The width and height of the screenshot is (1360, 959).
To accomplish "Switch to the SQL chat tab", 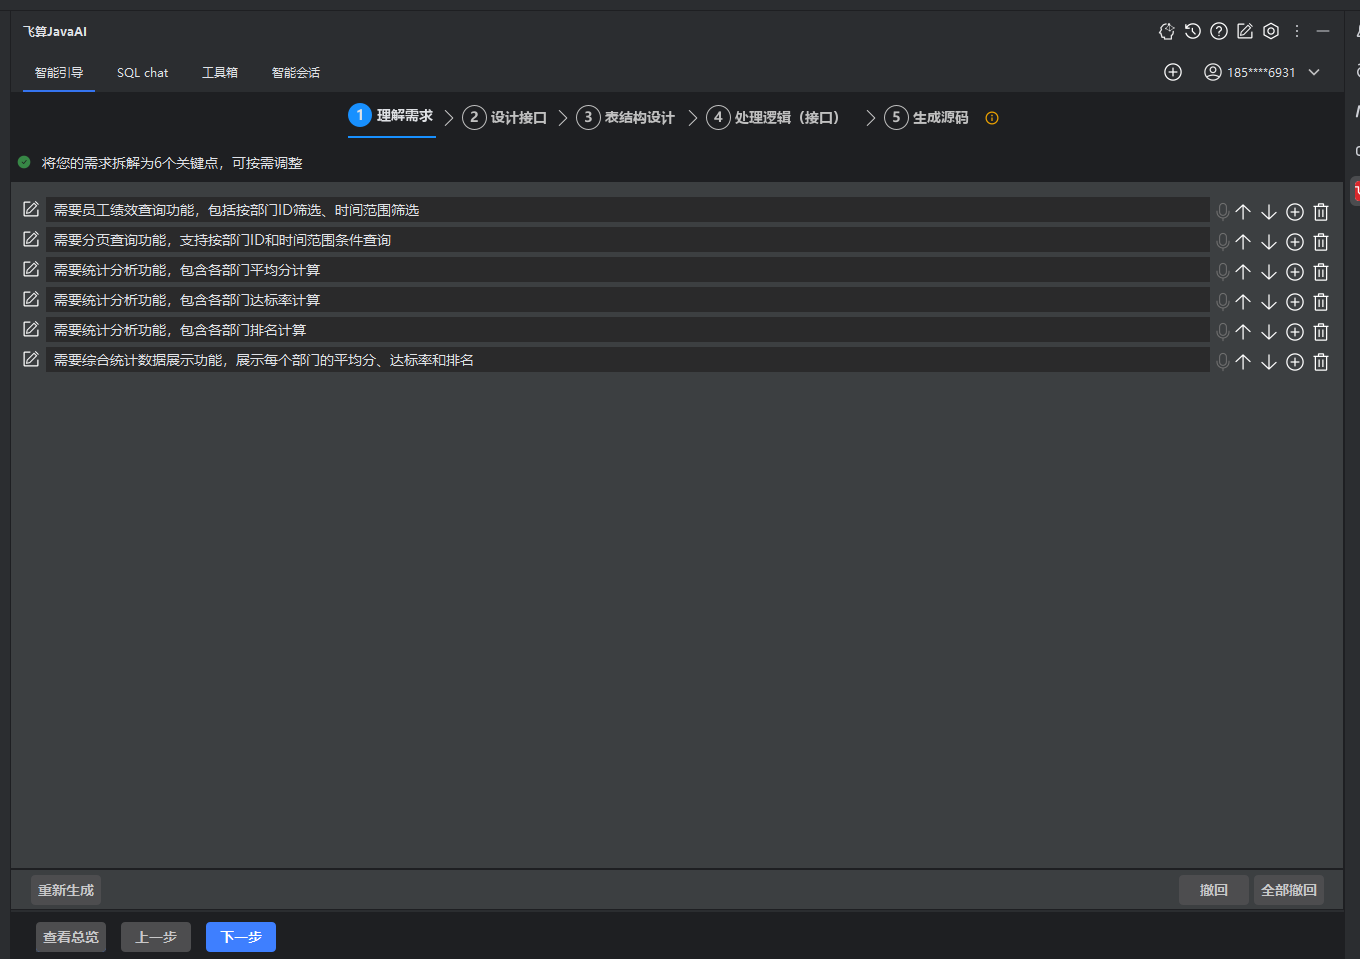I will (142, 72).
